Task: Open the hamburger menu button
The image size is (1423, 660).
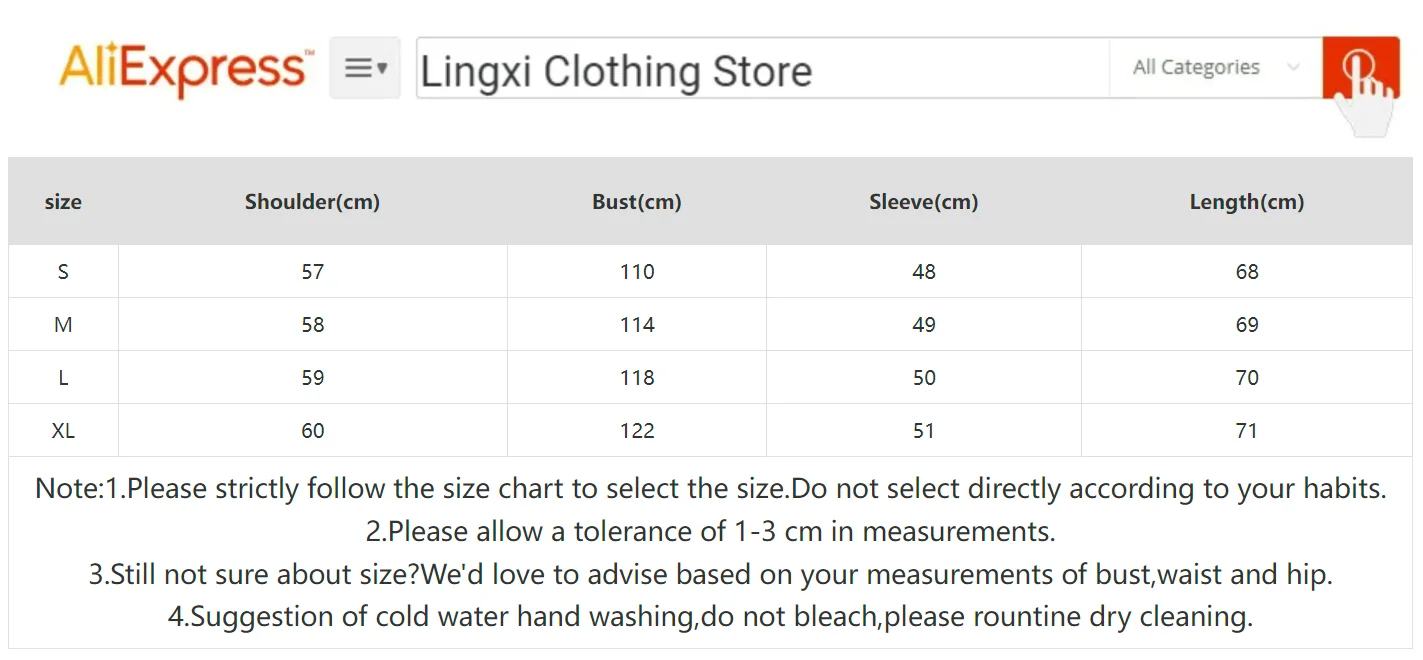Action: [x=365, y=68]
